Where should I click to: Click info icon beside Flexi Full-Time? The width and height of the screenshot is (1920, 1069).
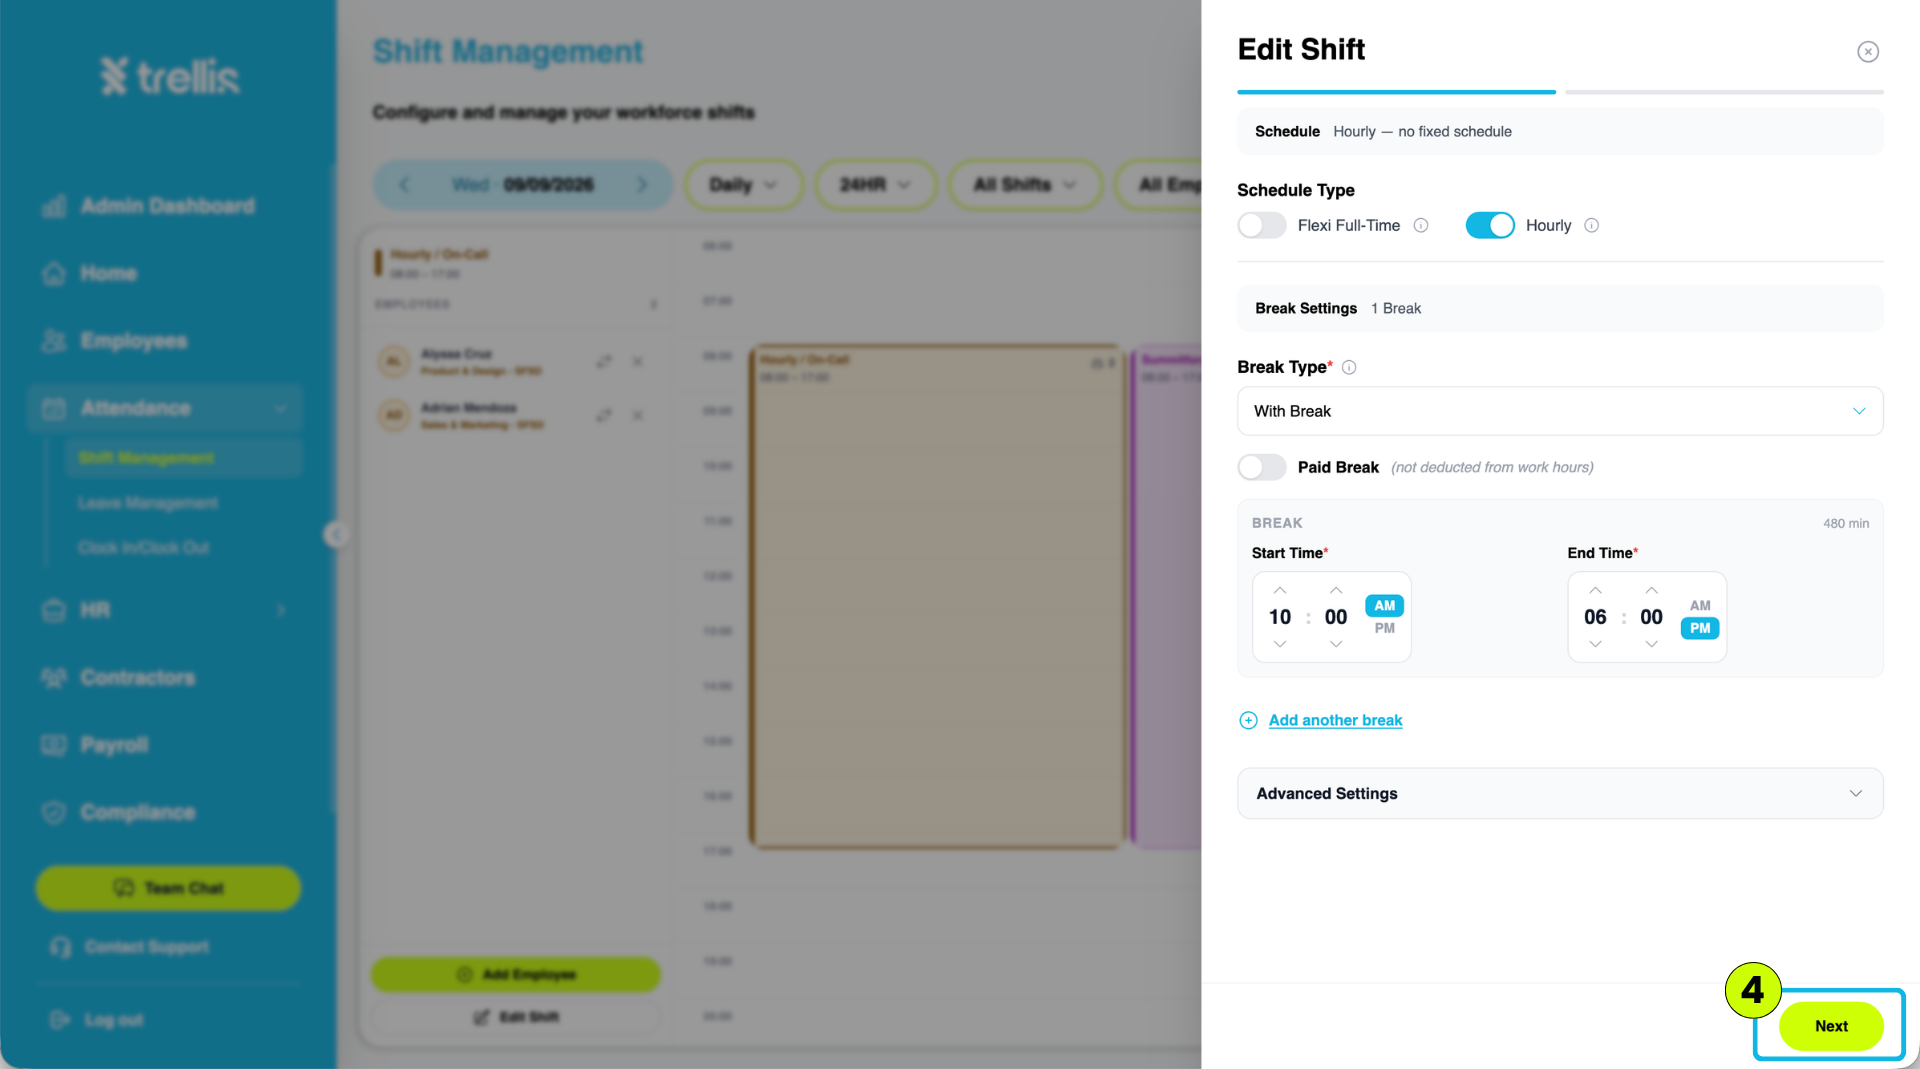[x=1420, y=226]
